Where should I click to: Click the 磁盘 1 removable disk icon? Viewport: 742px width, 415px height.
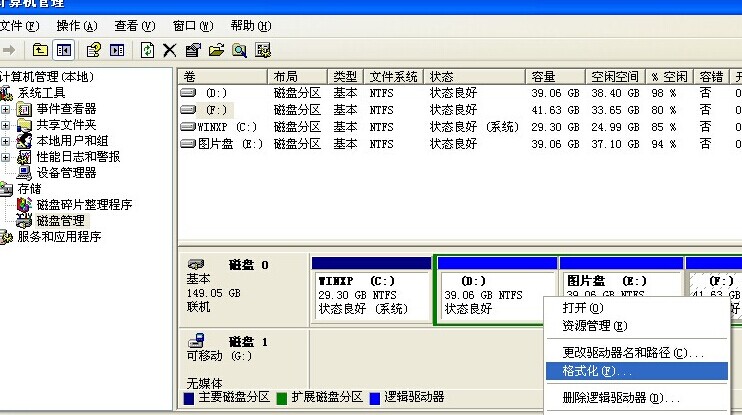pos(196,341)
